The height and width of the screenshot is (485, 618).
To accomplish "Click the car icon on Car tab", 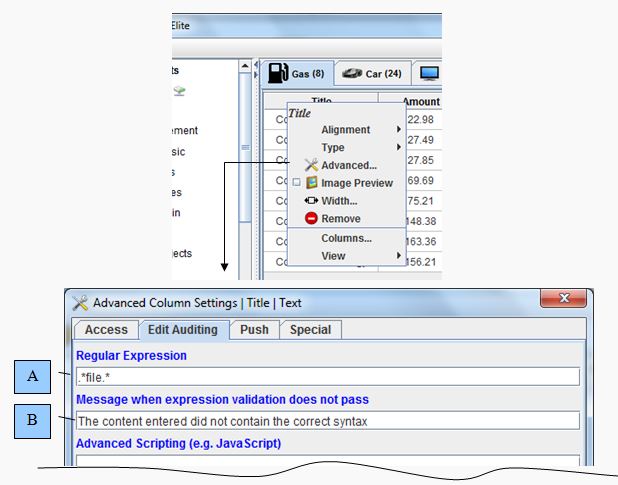I will [351, 73].
